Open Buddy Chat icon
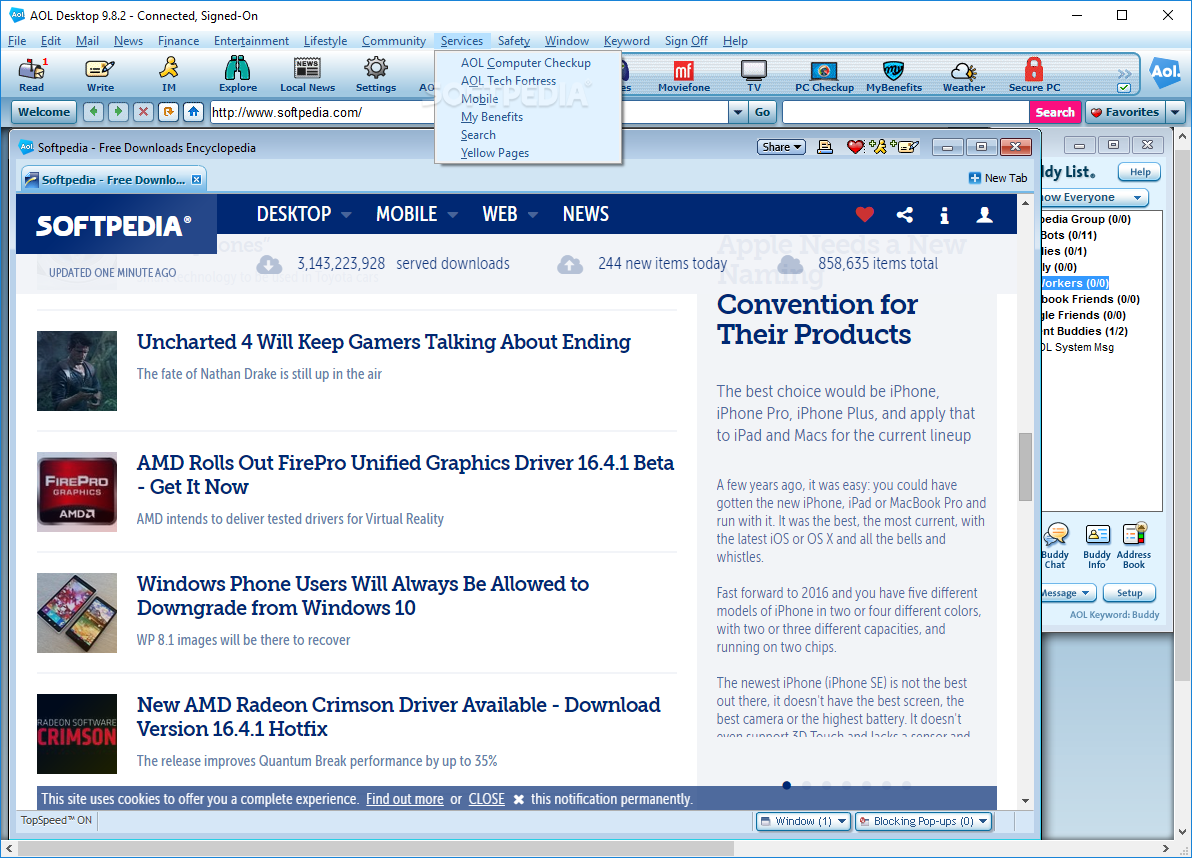 click(x=1055, y=546)
